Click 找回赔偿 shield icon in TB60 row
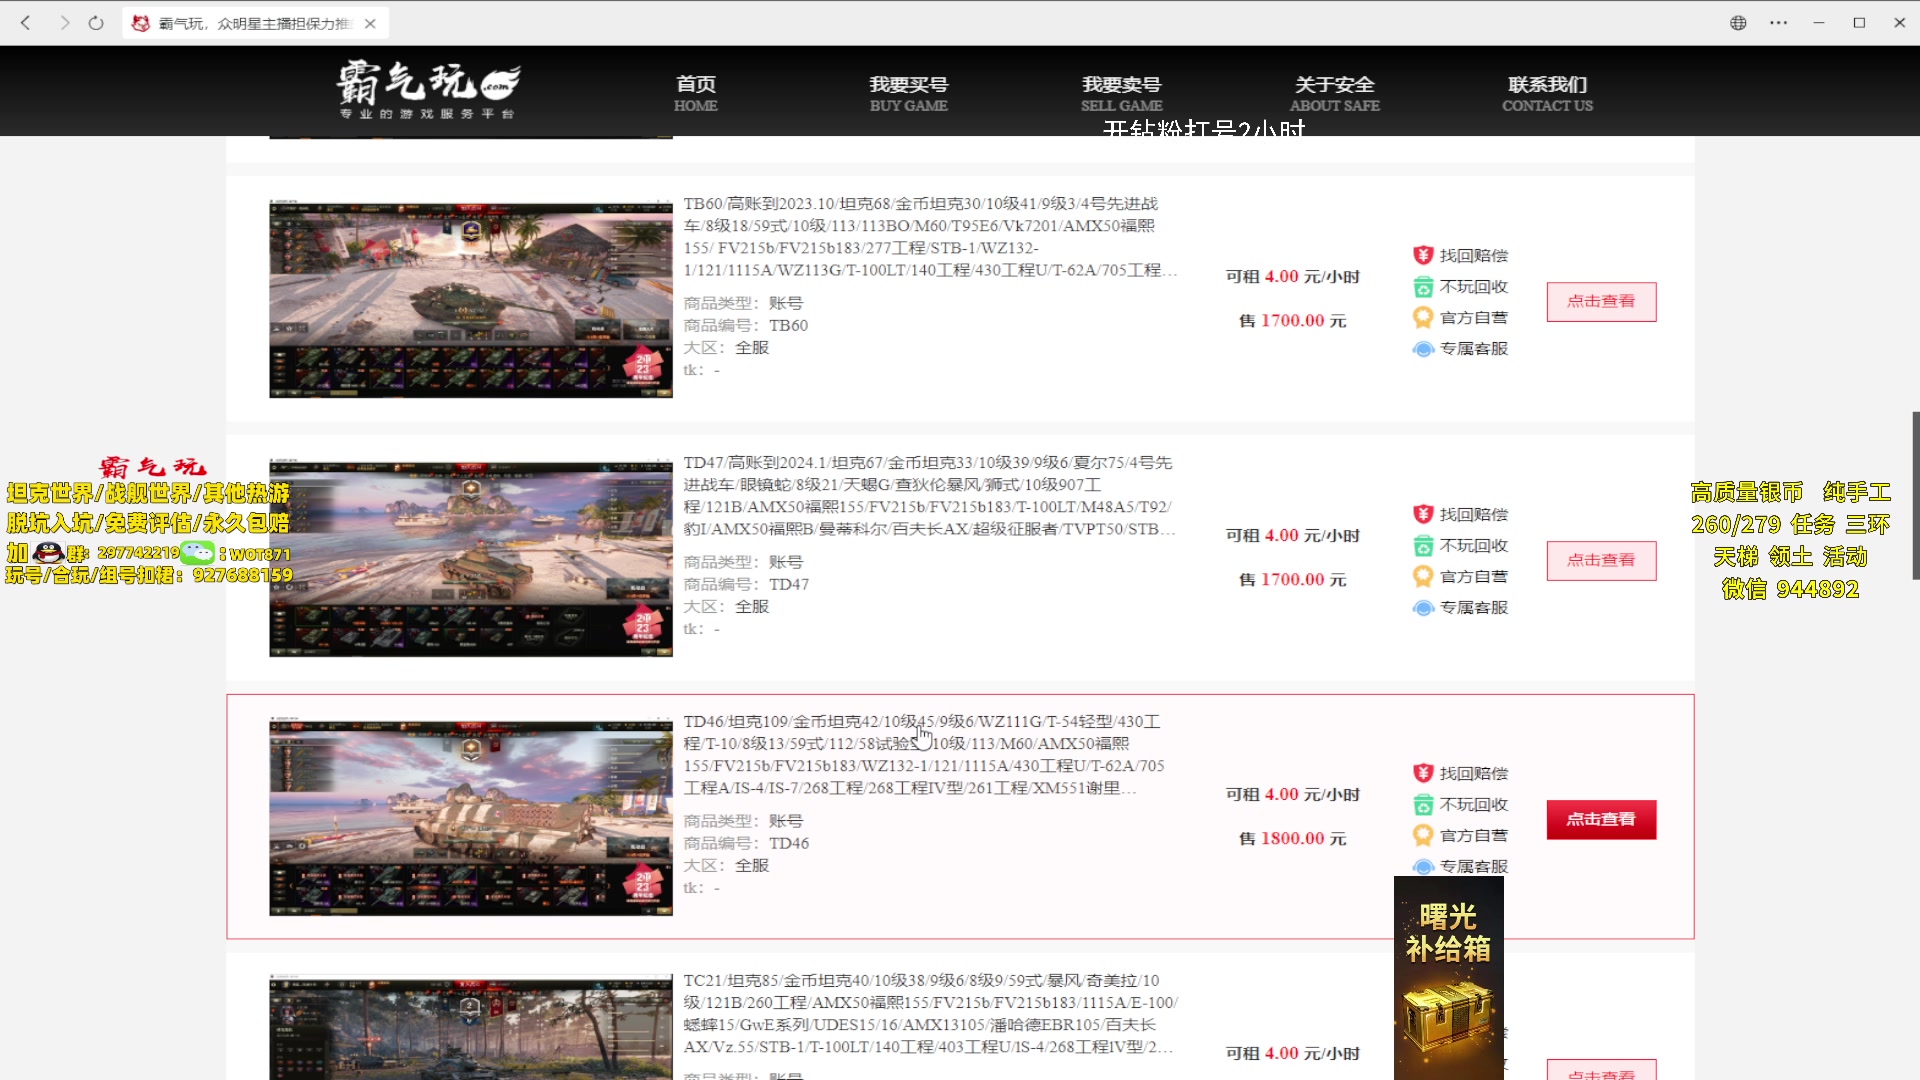 pos(1423,255)
